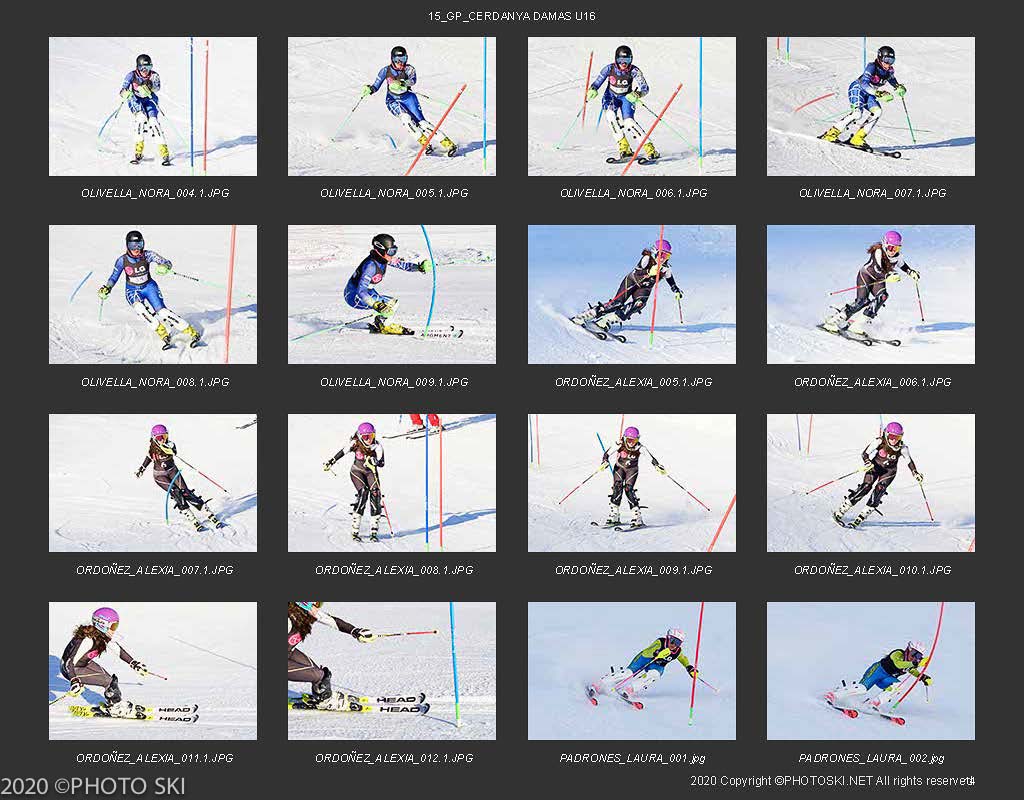Select photo OLIVELLA_NORA_008.1.JPG
The height and width of the screenshot is (800, 1024).
152,294
